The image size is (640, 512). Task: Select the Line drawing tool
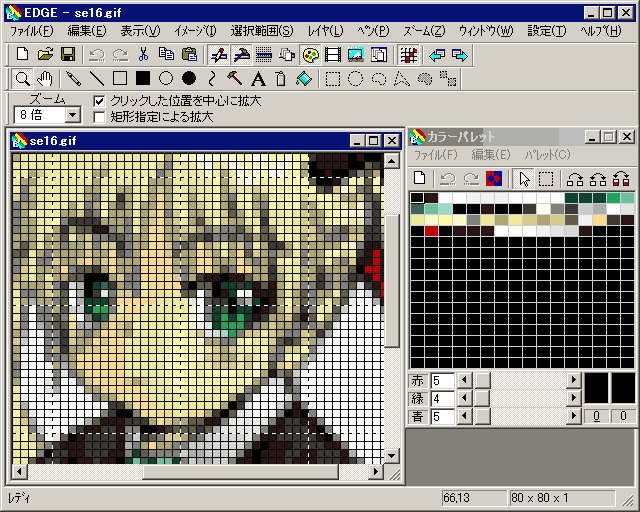coord(96,79)
